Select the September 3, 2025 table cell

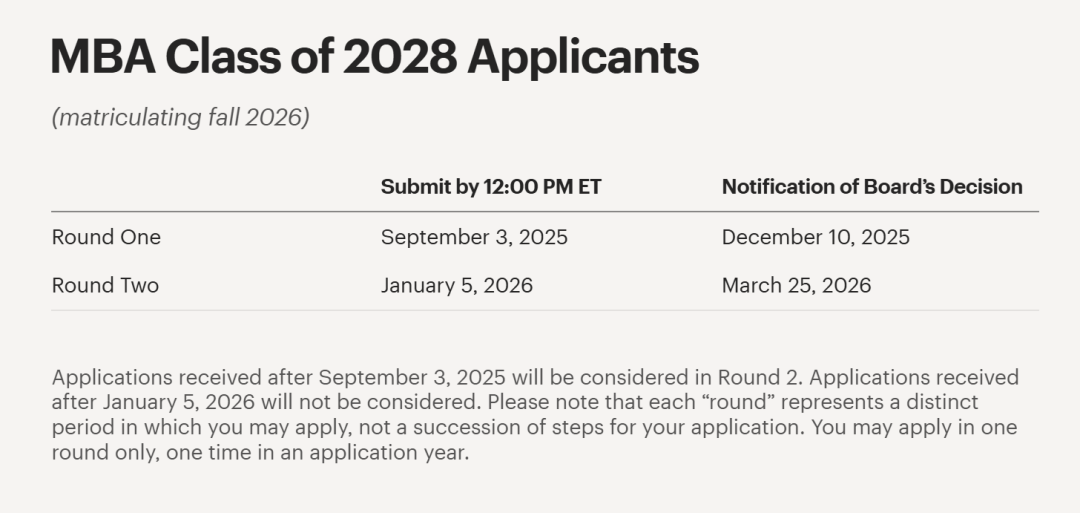point(474,237)
